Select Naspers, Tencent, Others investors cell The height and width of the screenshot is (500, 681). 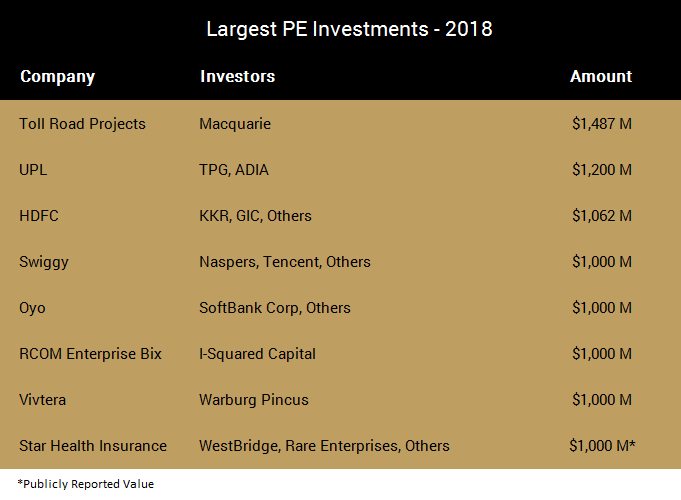pyautogui.click(x=285, y=262)
